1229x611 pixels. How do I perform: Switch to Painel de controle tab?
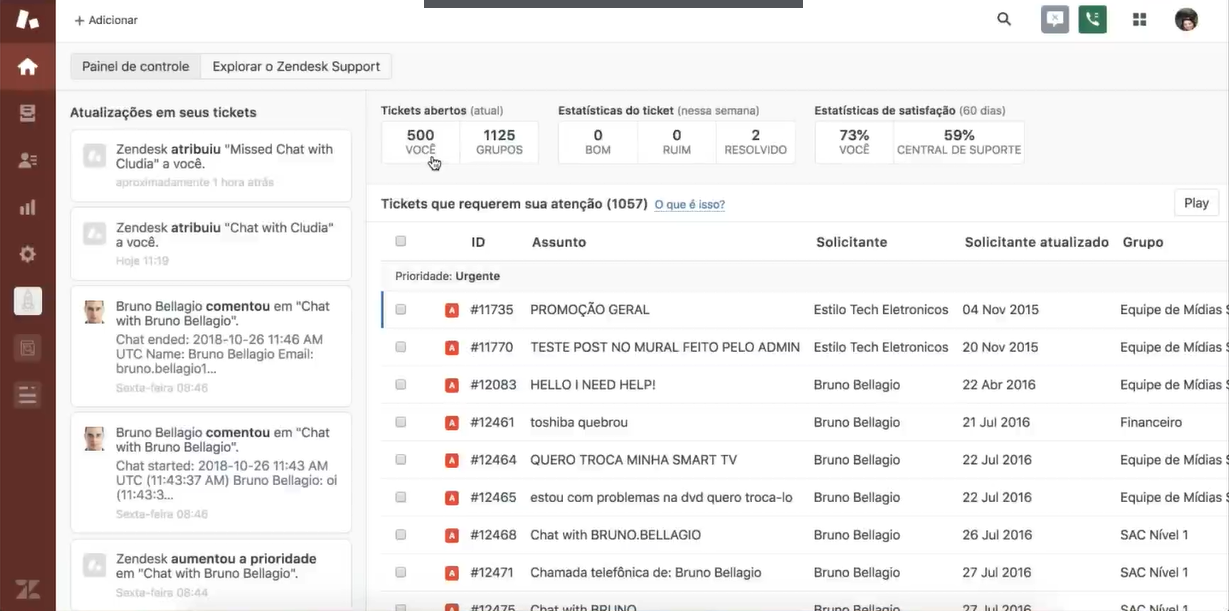point(135,66)
